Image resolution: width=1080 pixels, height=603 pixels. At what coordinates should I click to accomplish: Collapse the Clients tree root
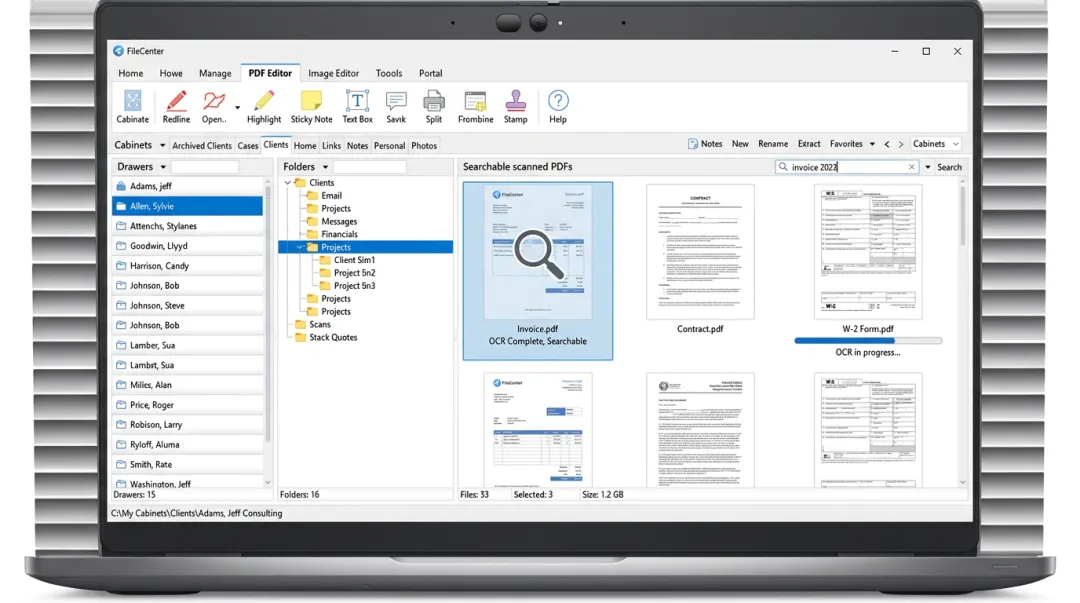(288, 183)
